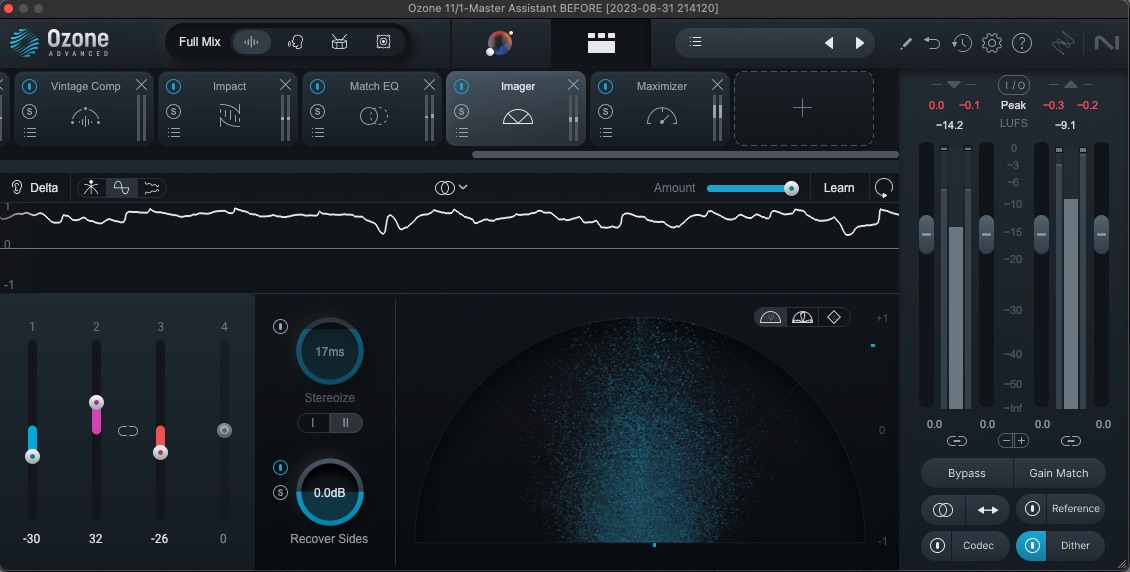Solo the Recover Sides signal

(280, 493)
